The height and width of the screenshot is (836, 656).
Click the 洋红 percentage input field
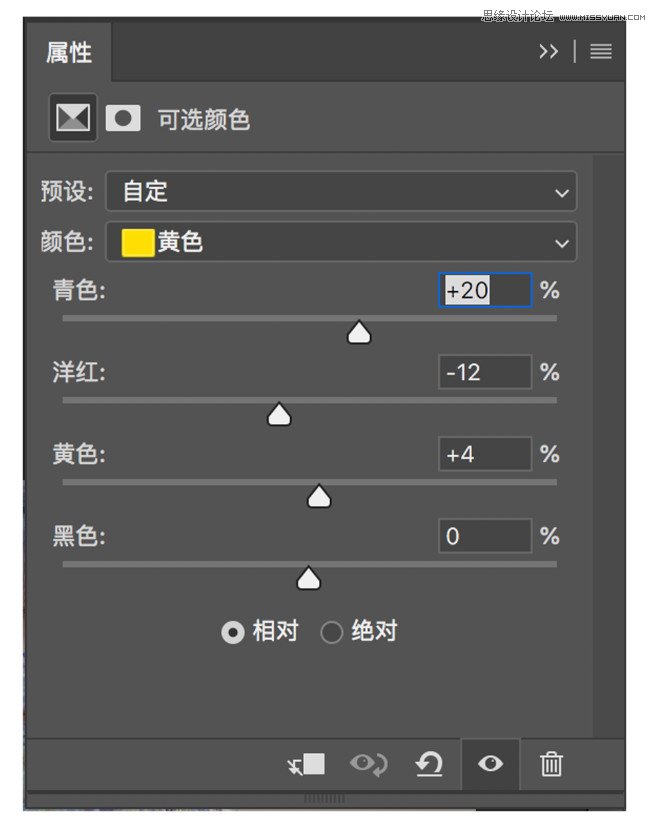[x=485, y=372]
